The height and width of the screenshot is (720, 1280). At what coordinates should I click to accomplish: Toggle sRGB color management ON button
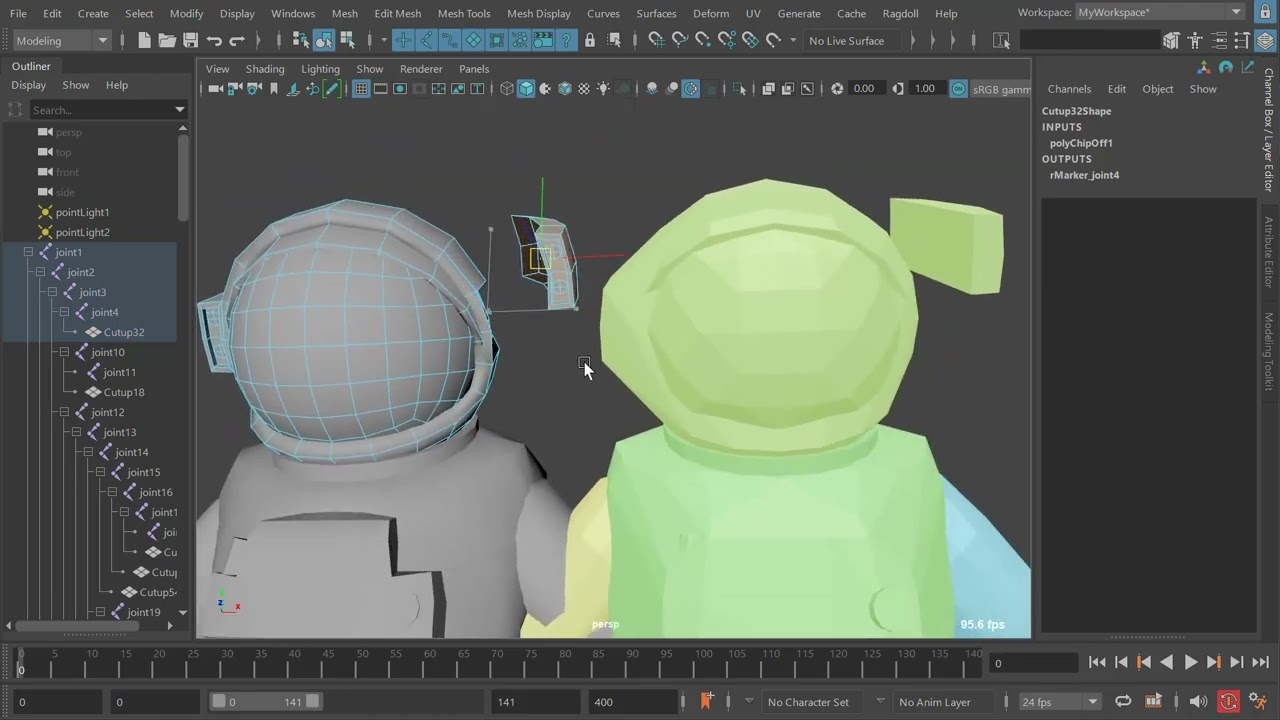(x=958, y=89)
